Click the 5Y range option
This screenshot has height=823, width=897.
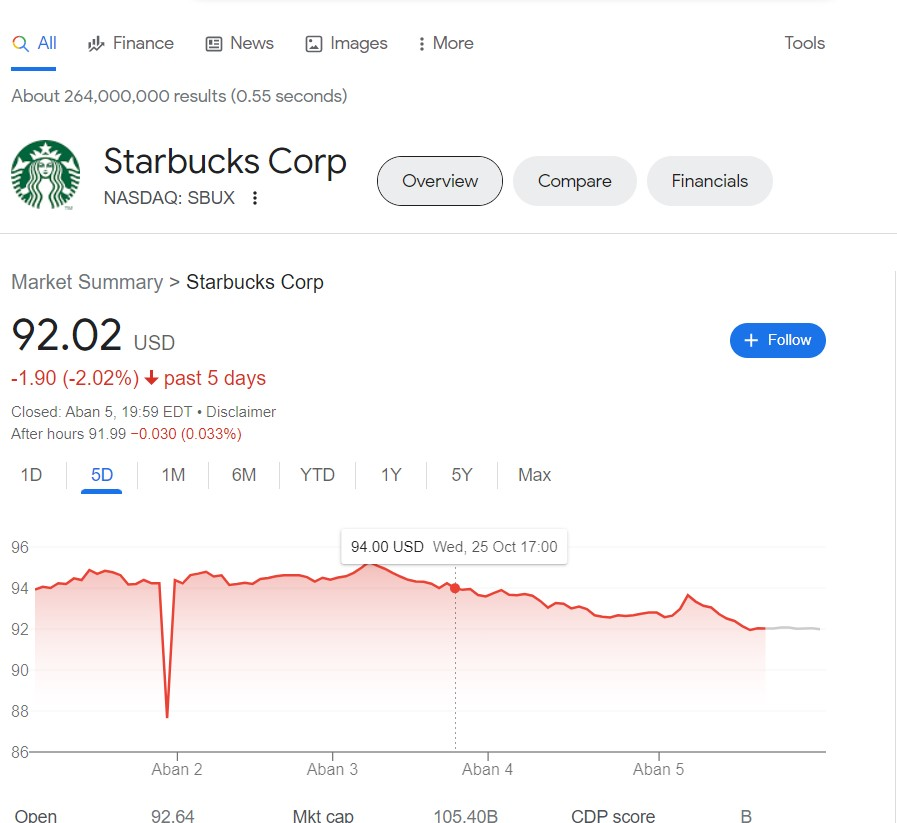point(461,475)
